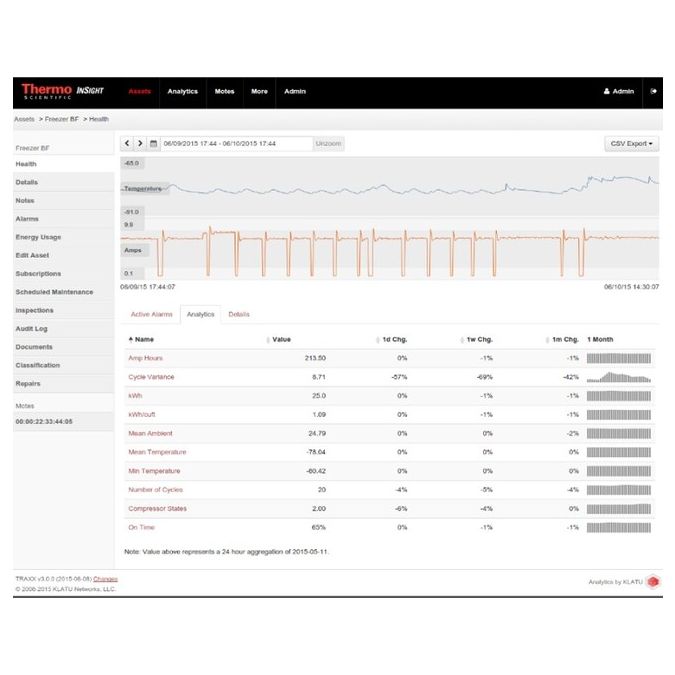Open the calendar date picker icon
675x675 pixels.
tap(153, 144)
